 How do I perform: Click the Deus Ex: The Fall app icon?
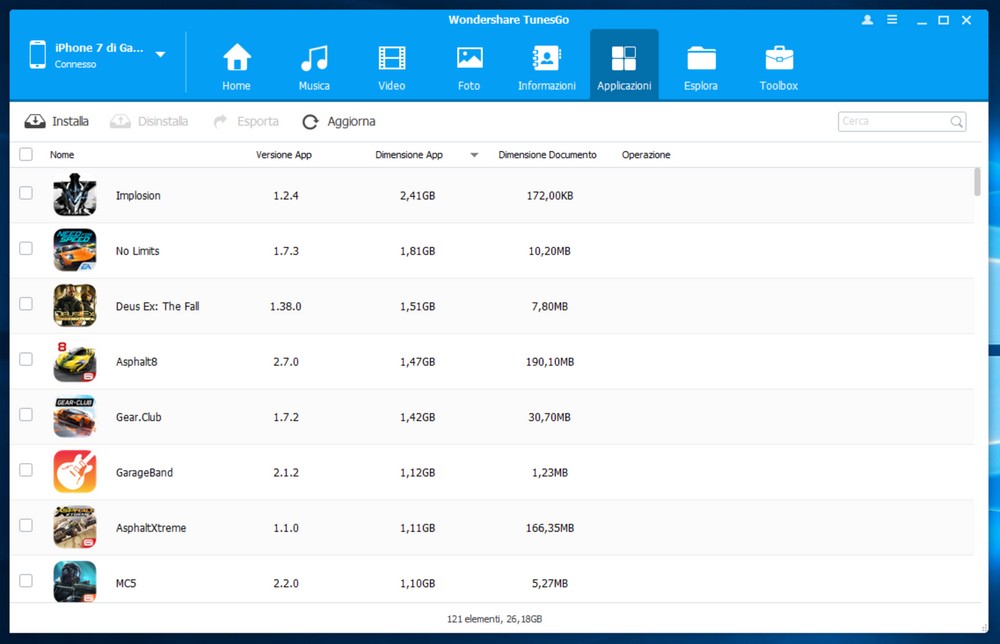(x=75, y=305)
